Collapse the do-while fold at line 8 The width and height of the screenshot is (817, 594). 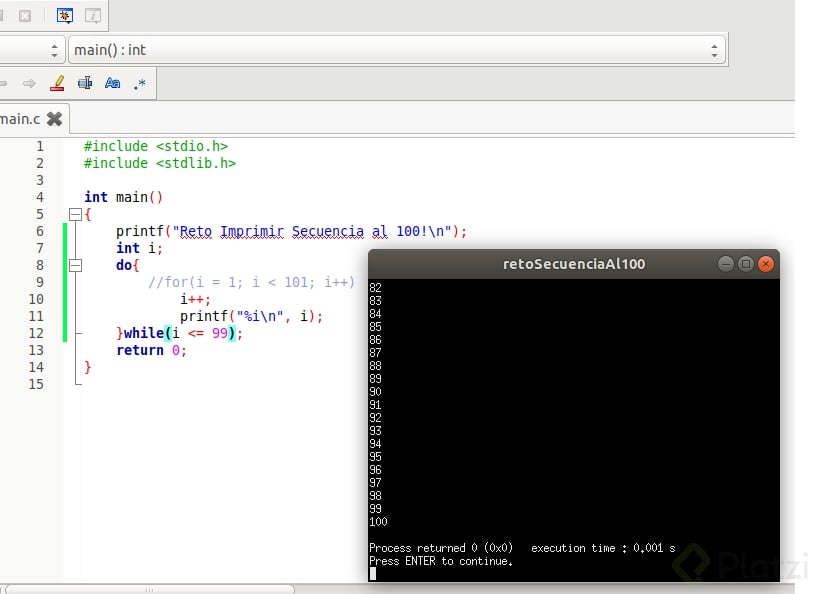point(74,265)
